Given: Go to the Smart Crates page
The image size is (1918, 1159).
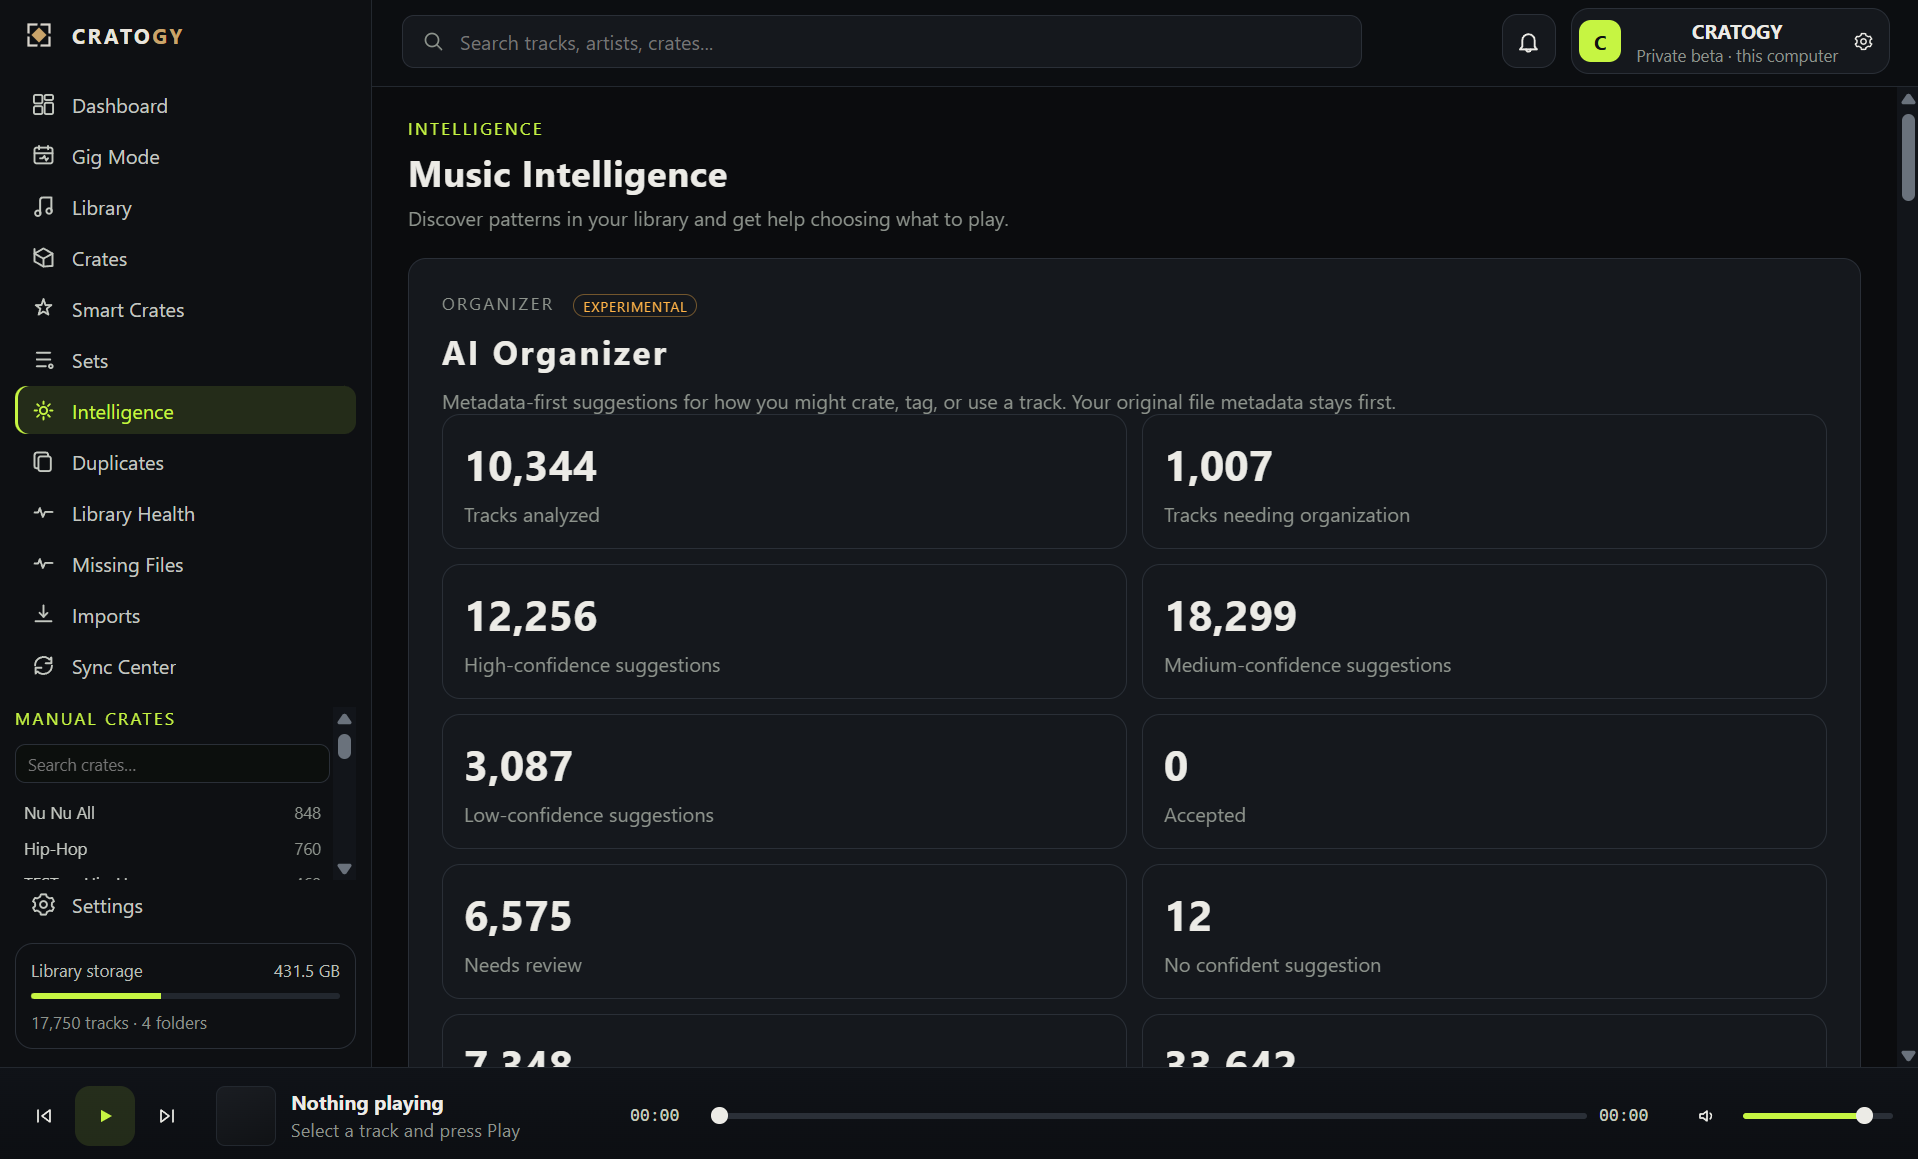Looking at the screenshot, I should (x=185, y=309).
